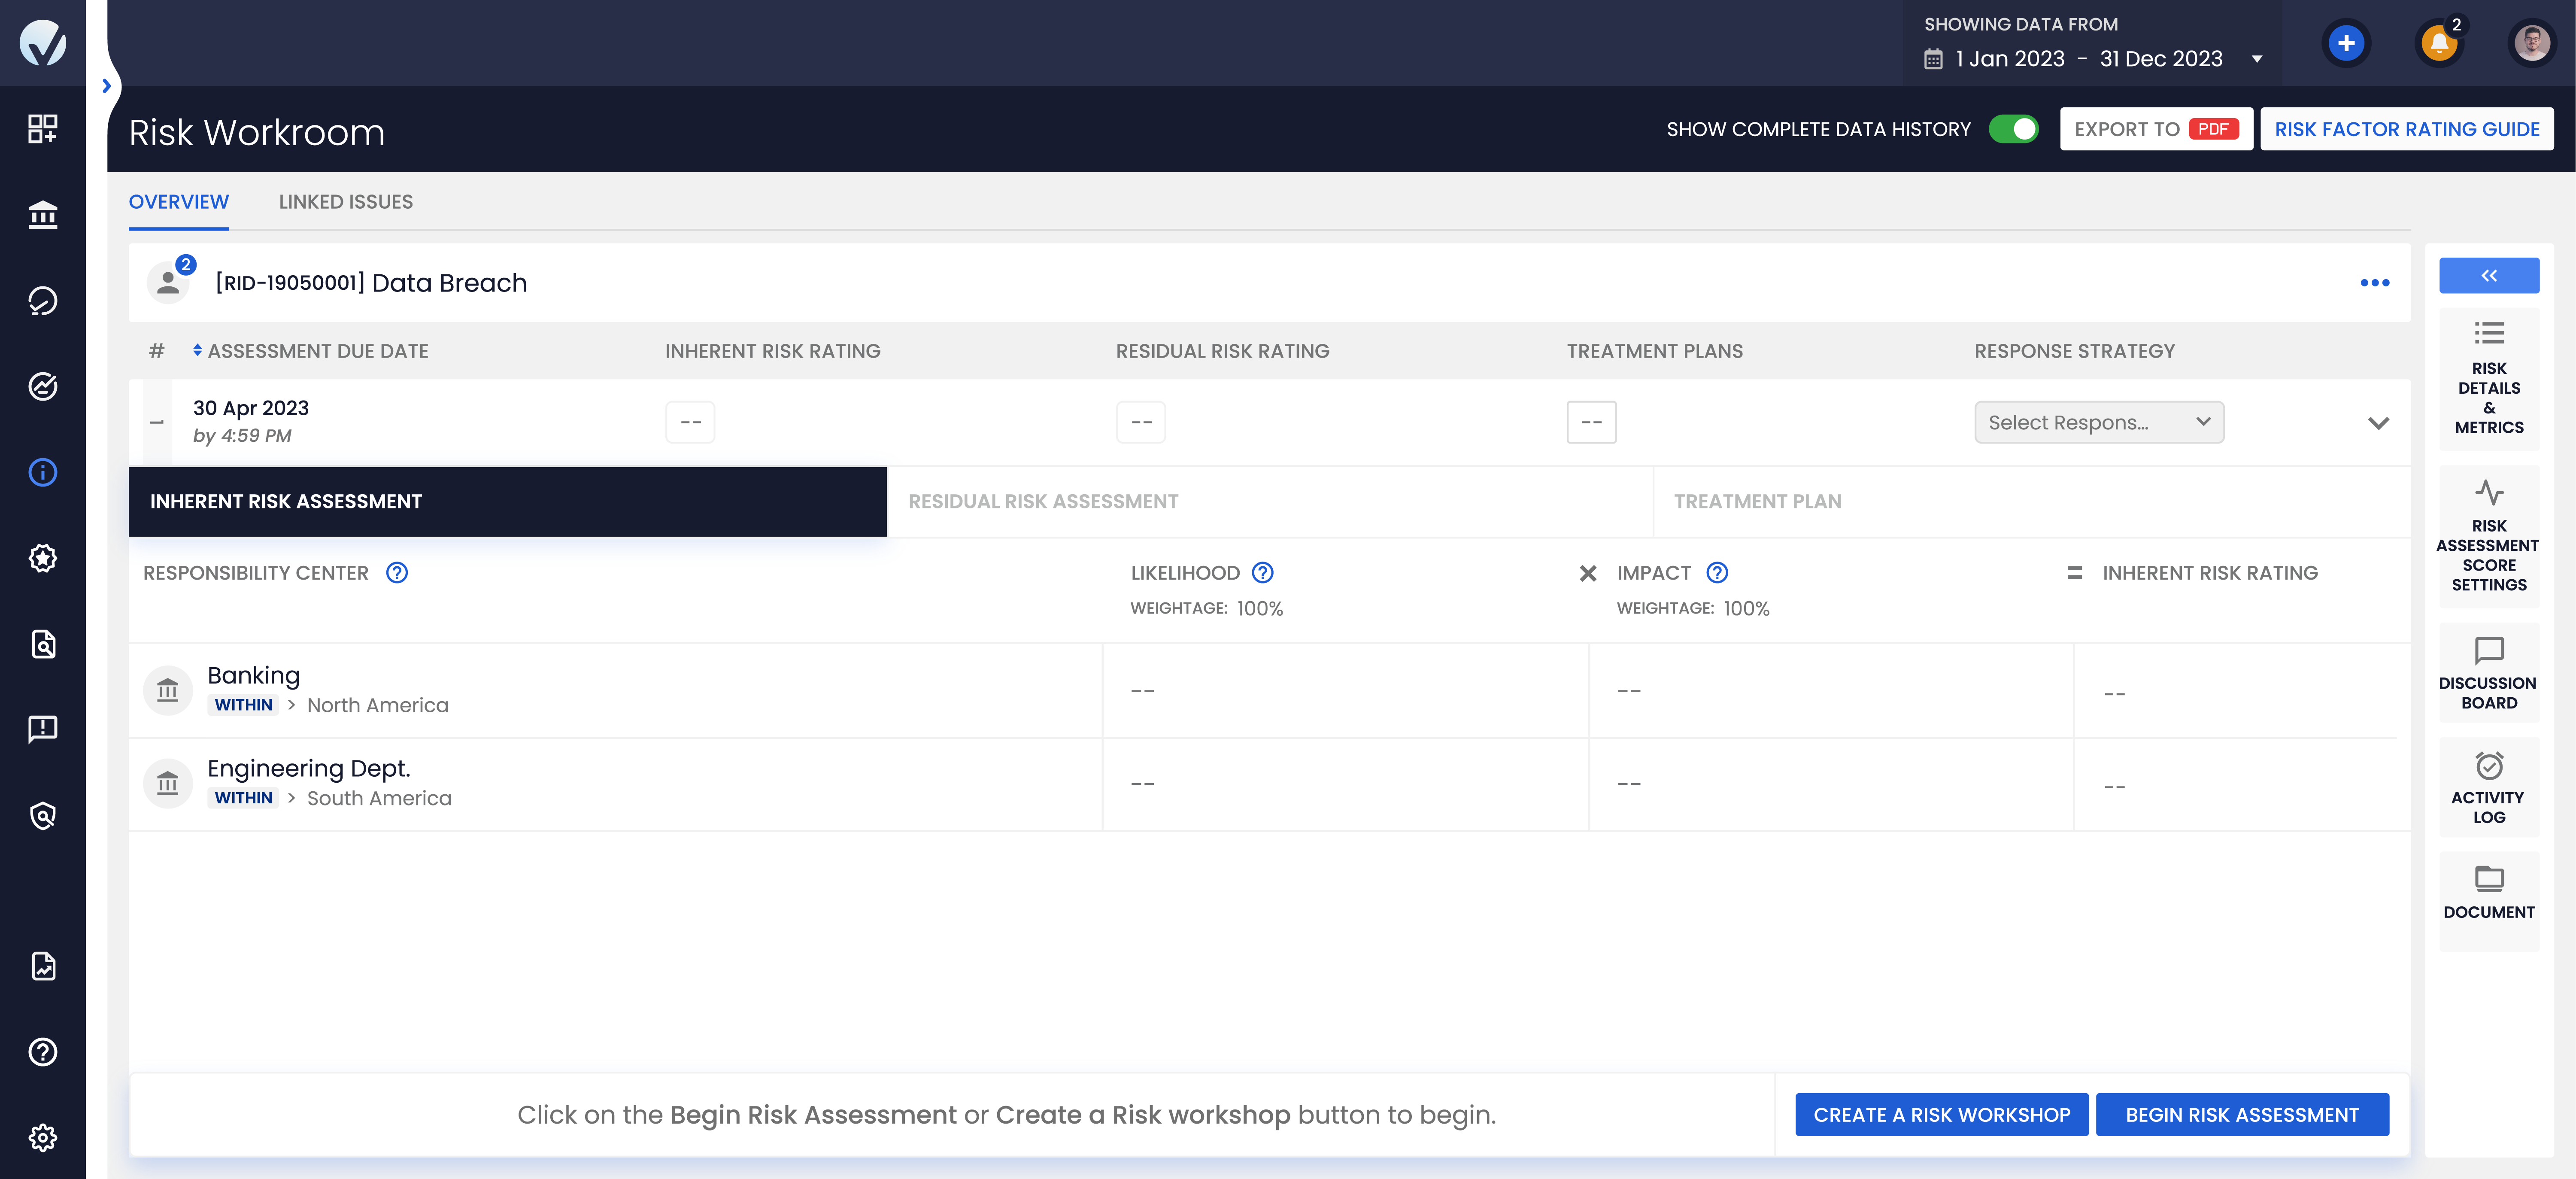Viewport: 2576px width, 1179px height.
Task: Click the blue plus add button
Action: point(2346,43)
